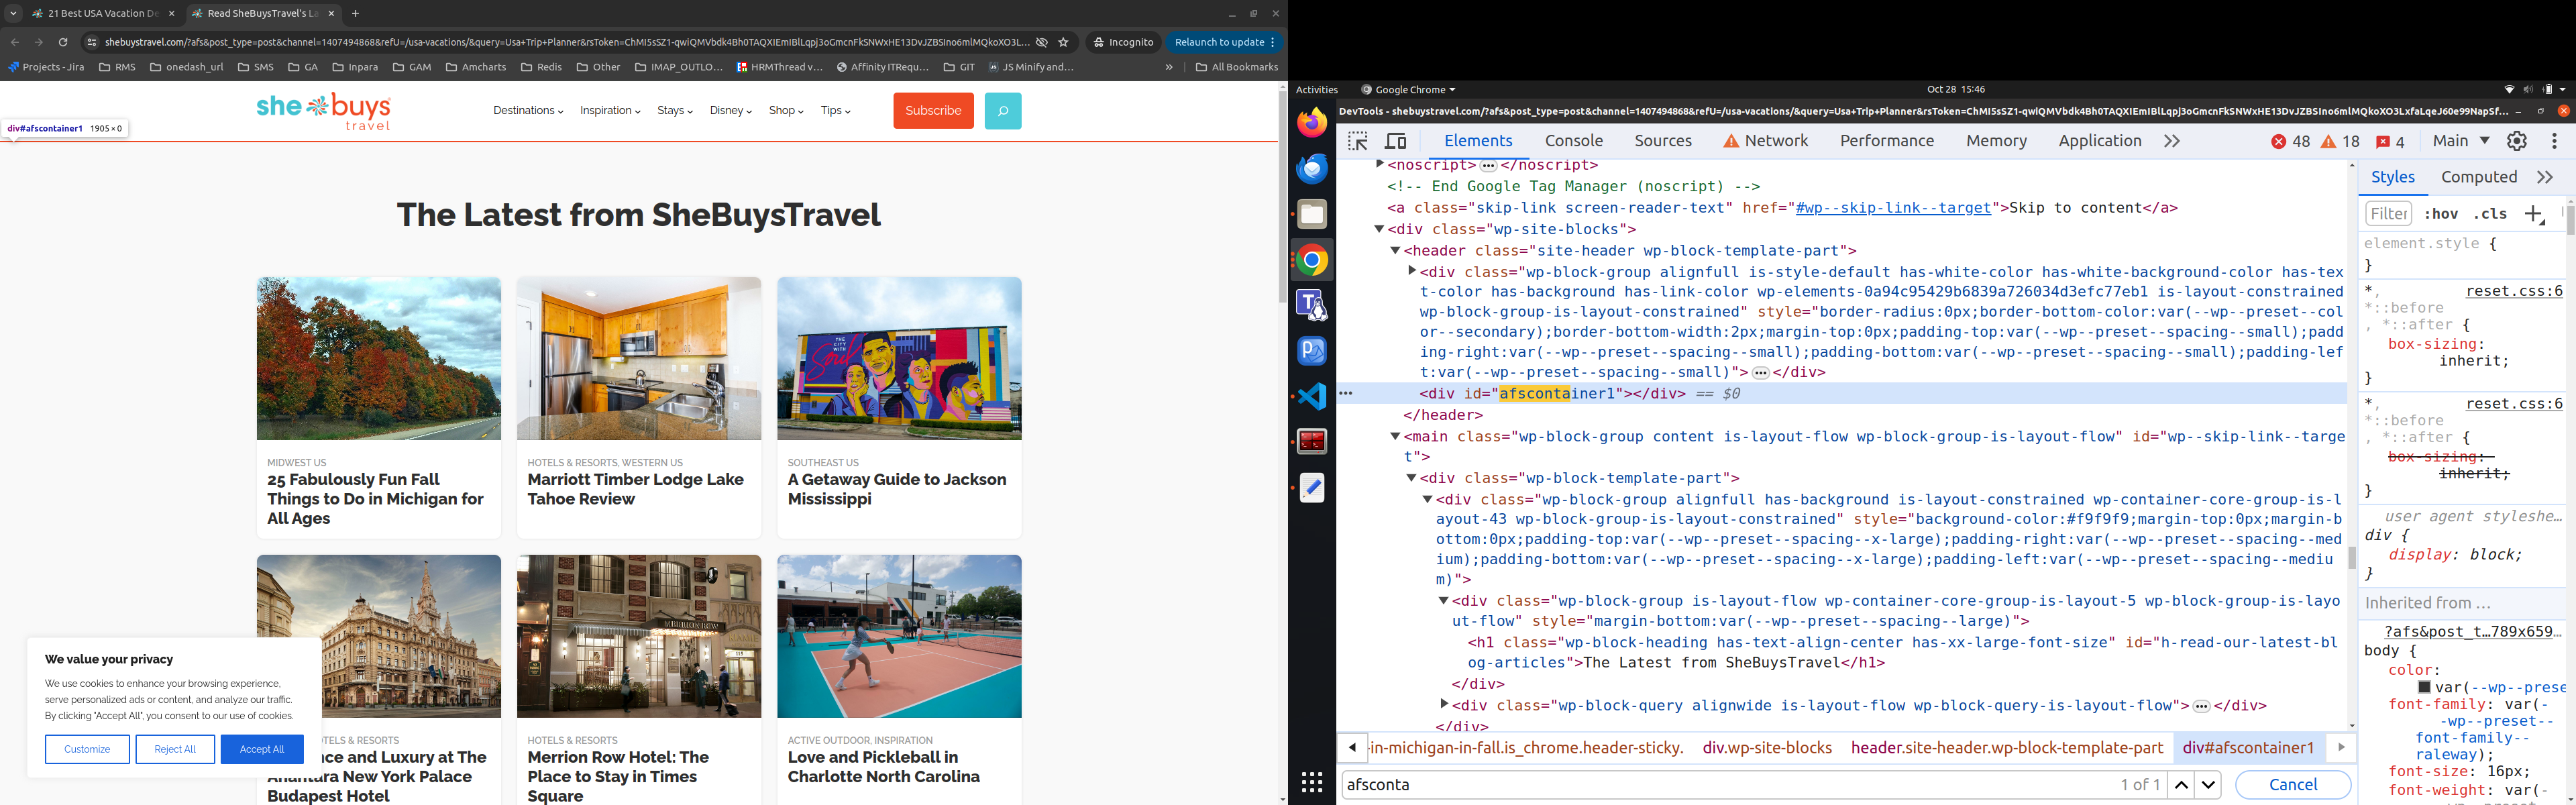Click the bookmark star icon in address bar

[x=1063, y=42]
